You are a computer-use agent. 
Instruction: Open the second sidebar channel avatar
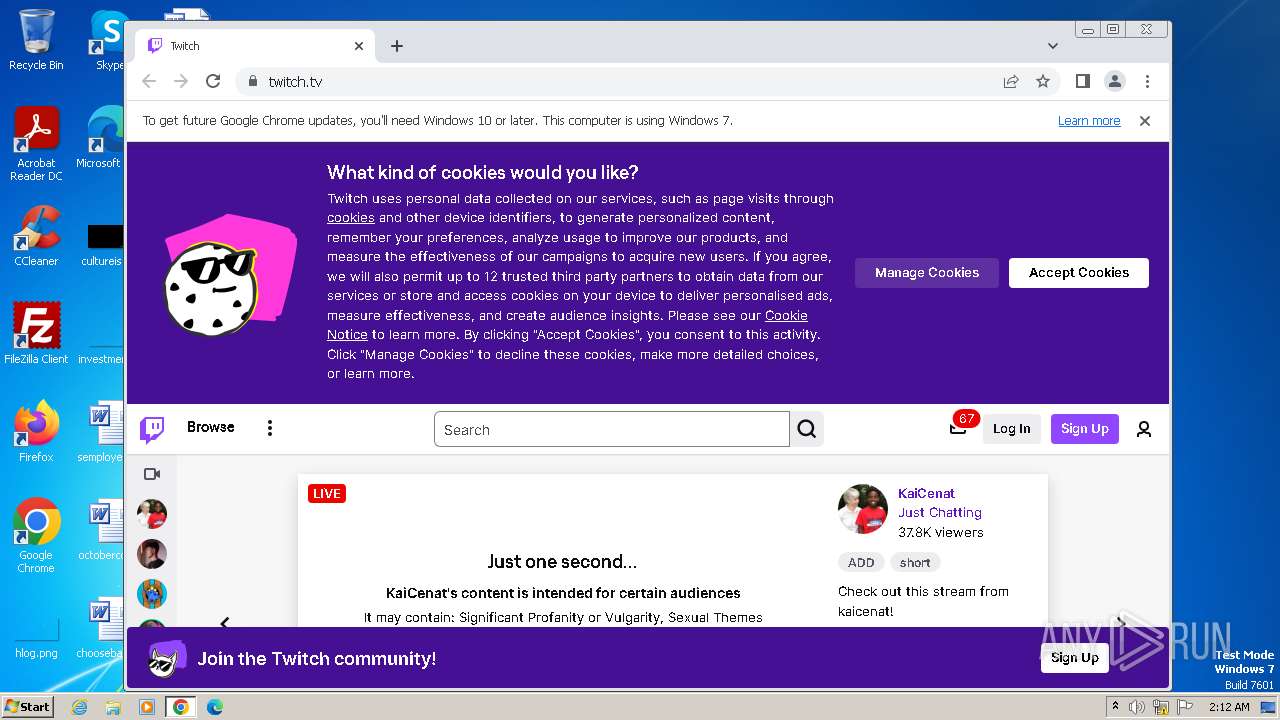(x=152, y=554)
